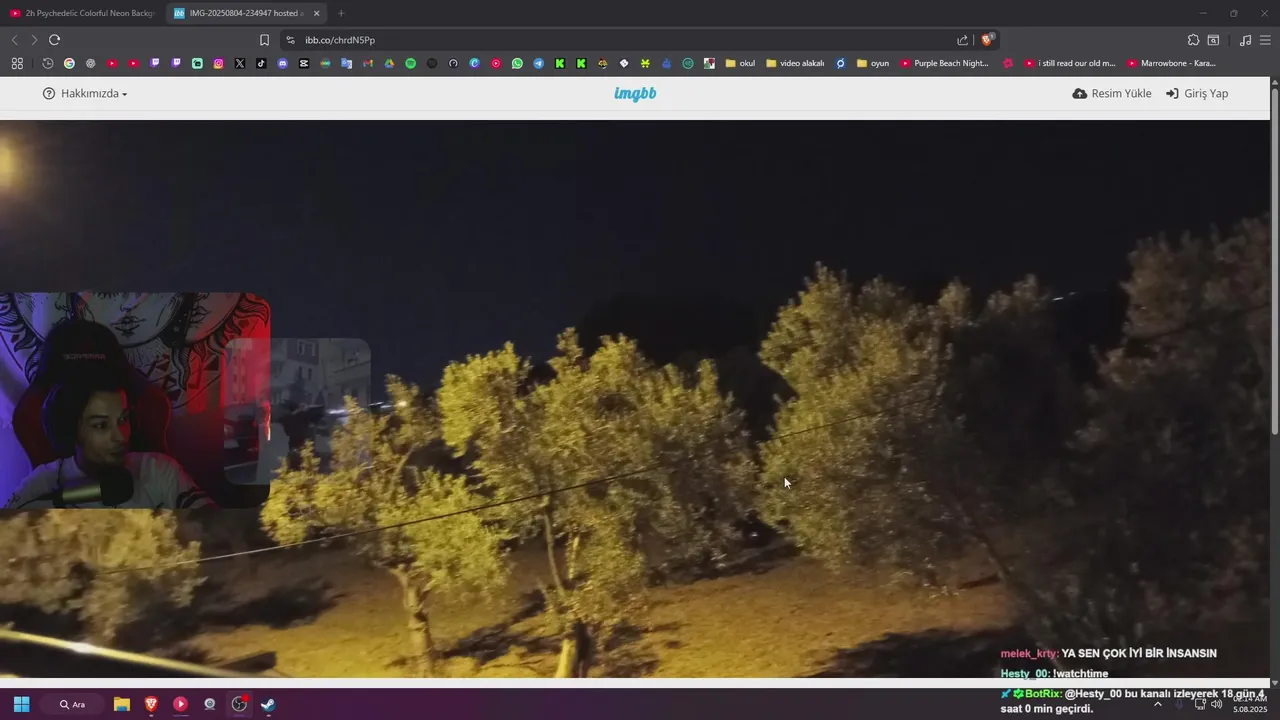1280x720 pixels.
Task: Reload the page with refresh icon
Action: (54, 40)
